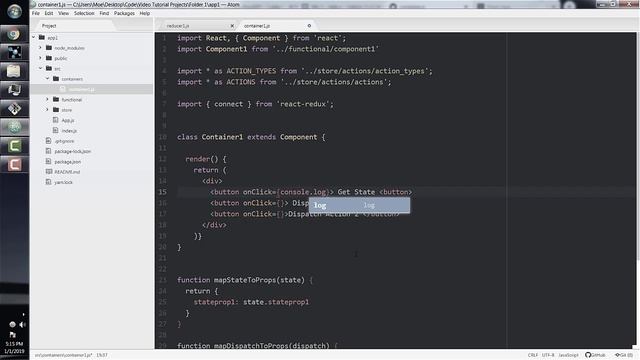Click the node_modules folder icon

pos(49,48)
